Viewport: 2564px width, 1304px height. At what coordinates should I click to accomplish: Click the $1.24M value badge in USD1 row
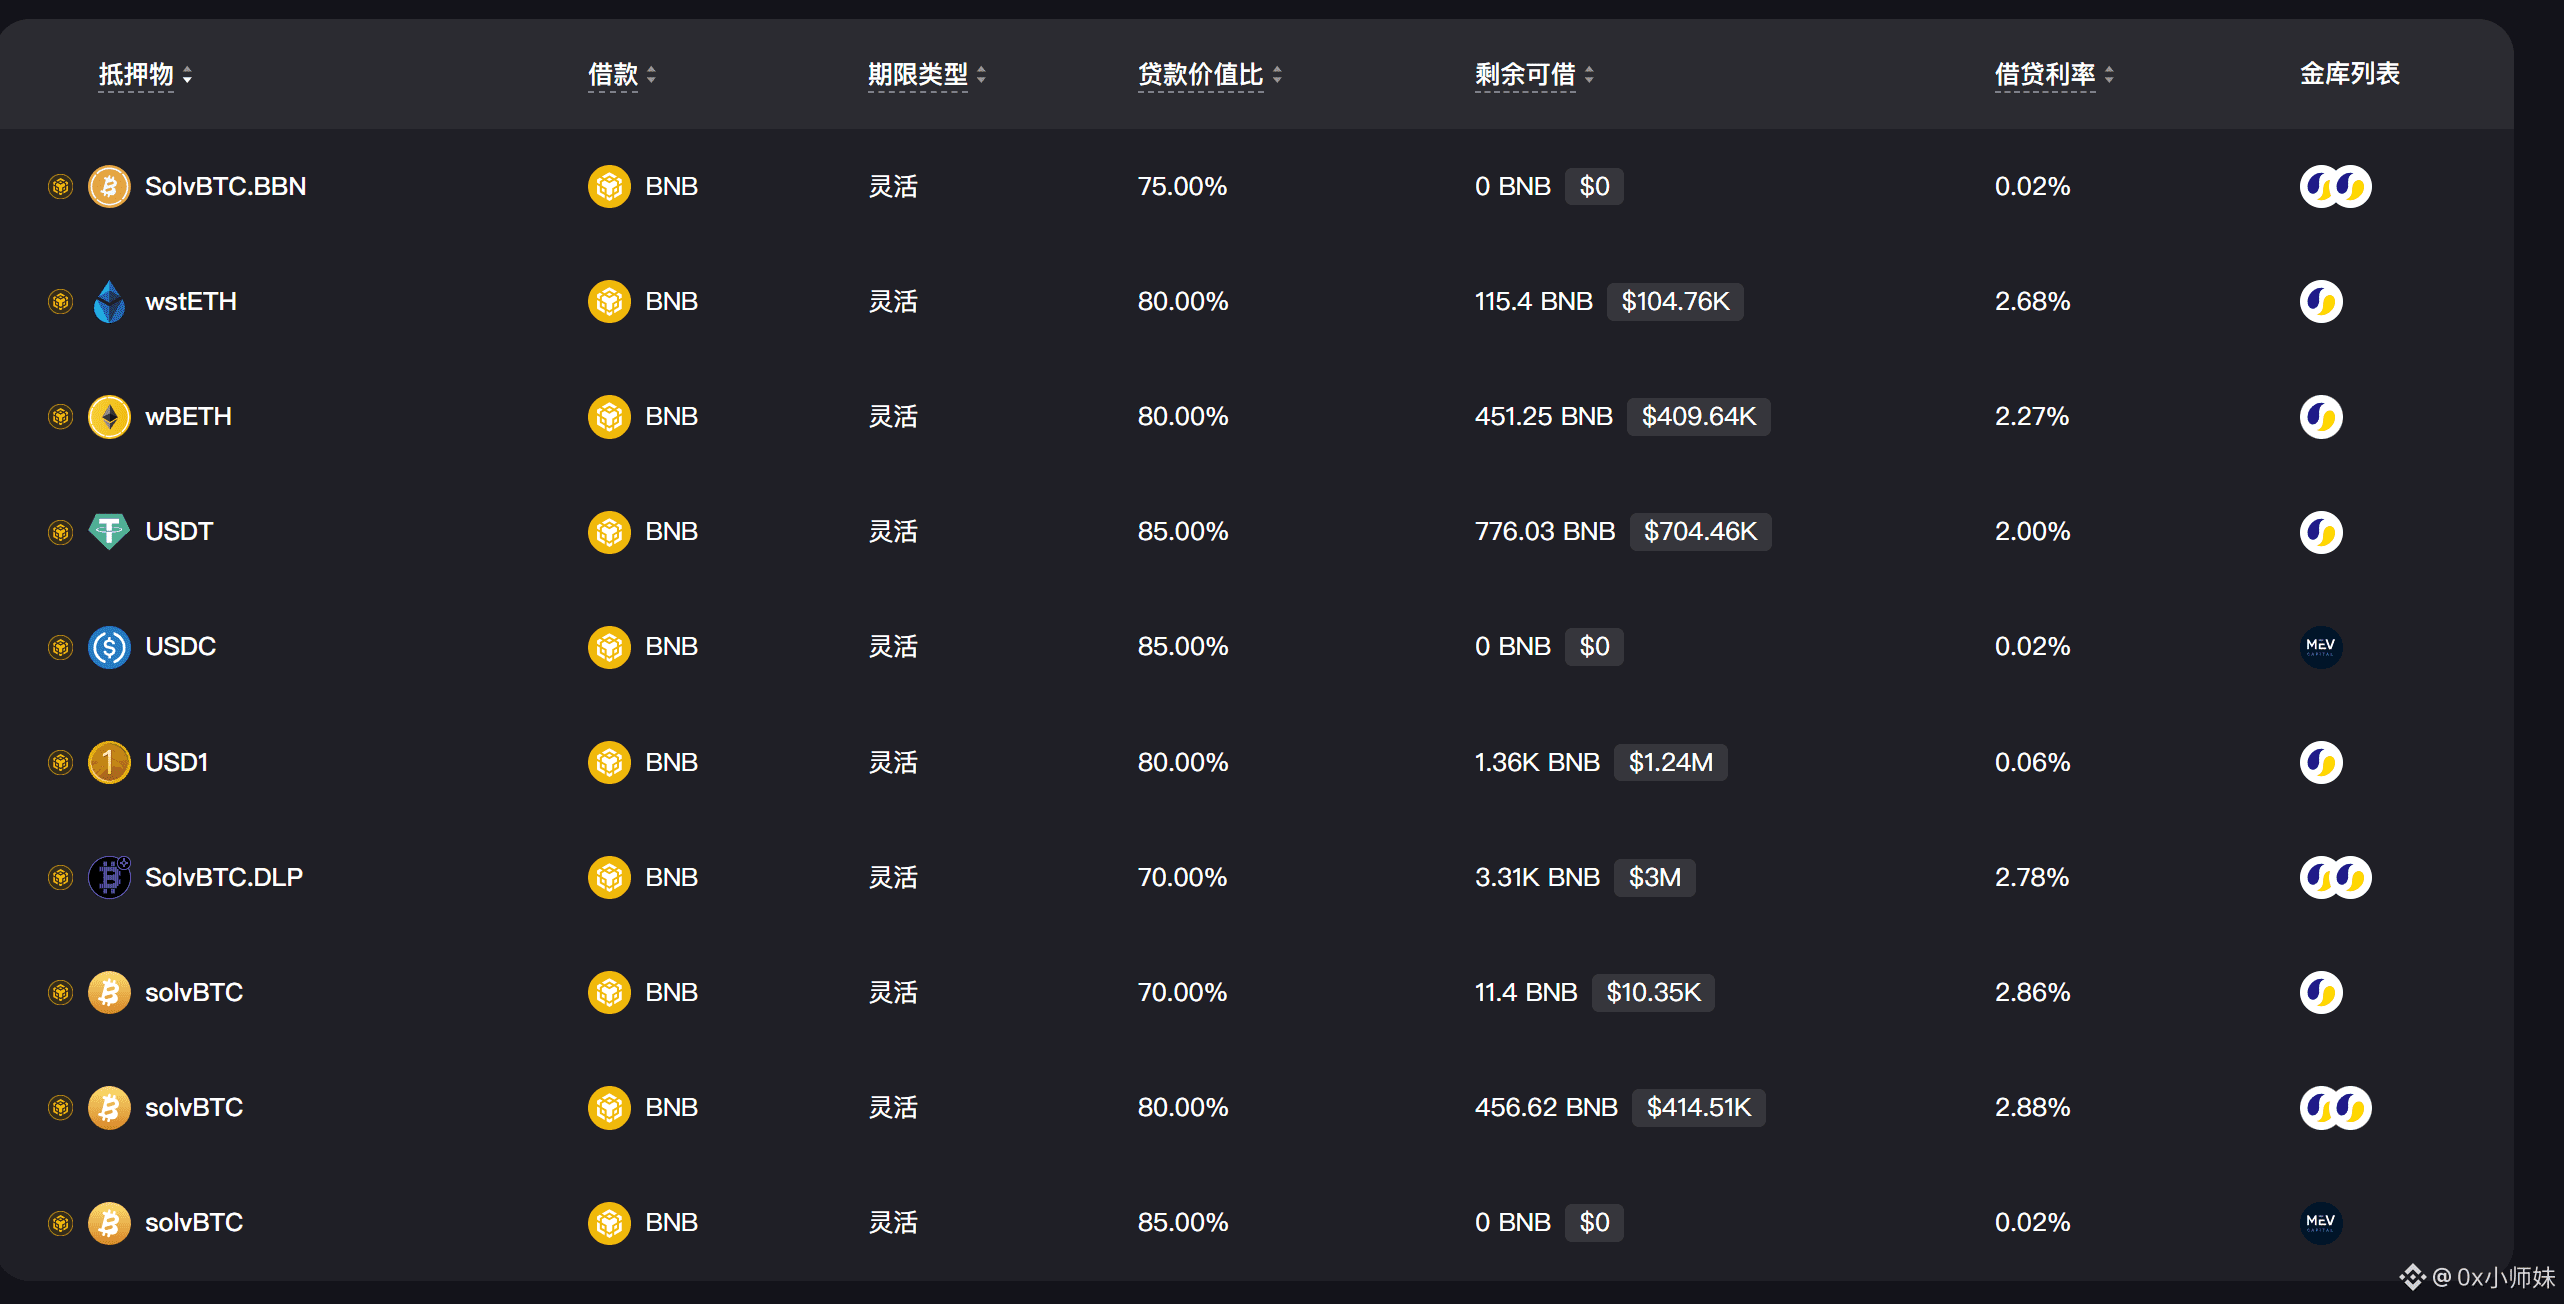click(1670, 762)
